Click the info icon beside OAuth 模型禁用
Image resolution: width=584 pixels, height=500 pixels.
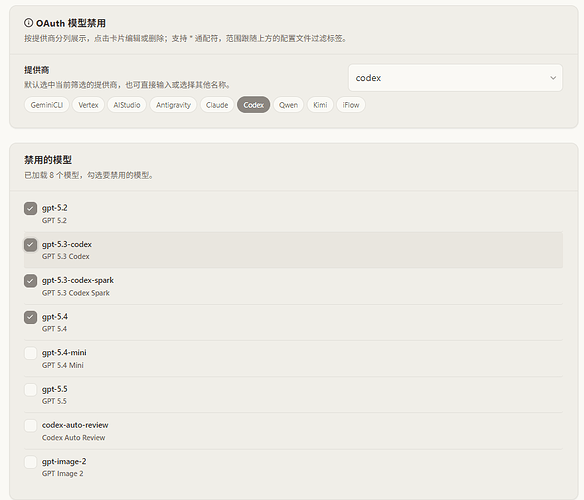click(28, 23)
